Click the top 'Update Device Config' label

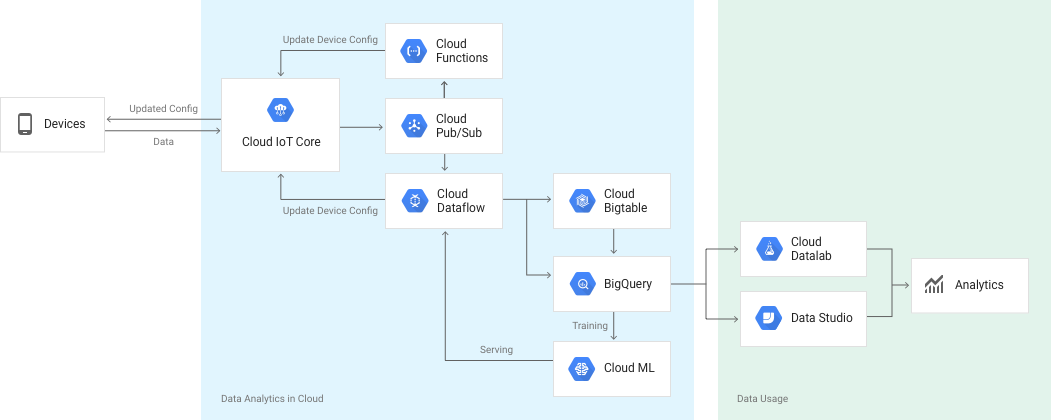[x=330, y=40]
